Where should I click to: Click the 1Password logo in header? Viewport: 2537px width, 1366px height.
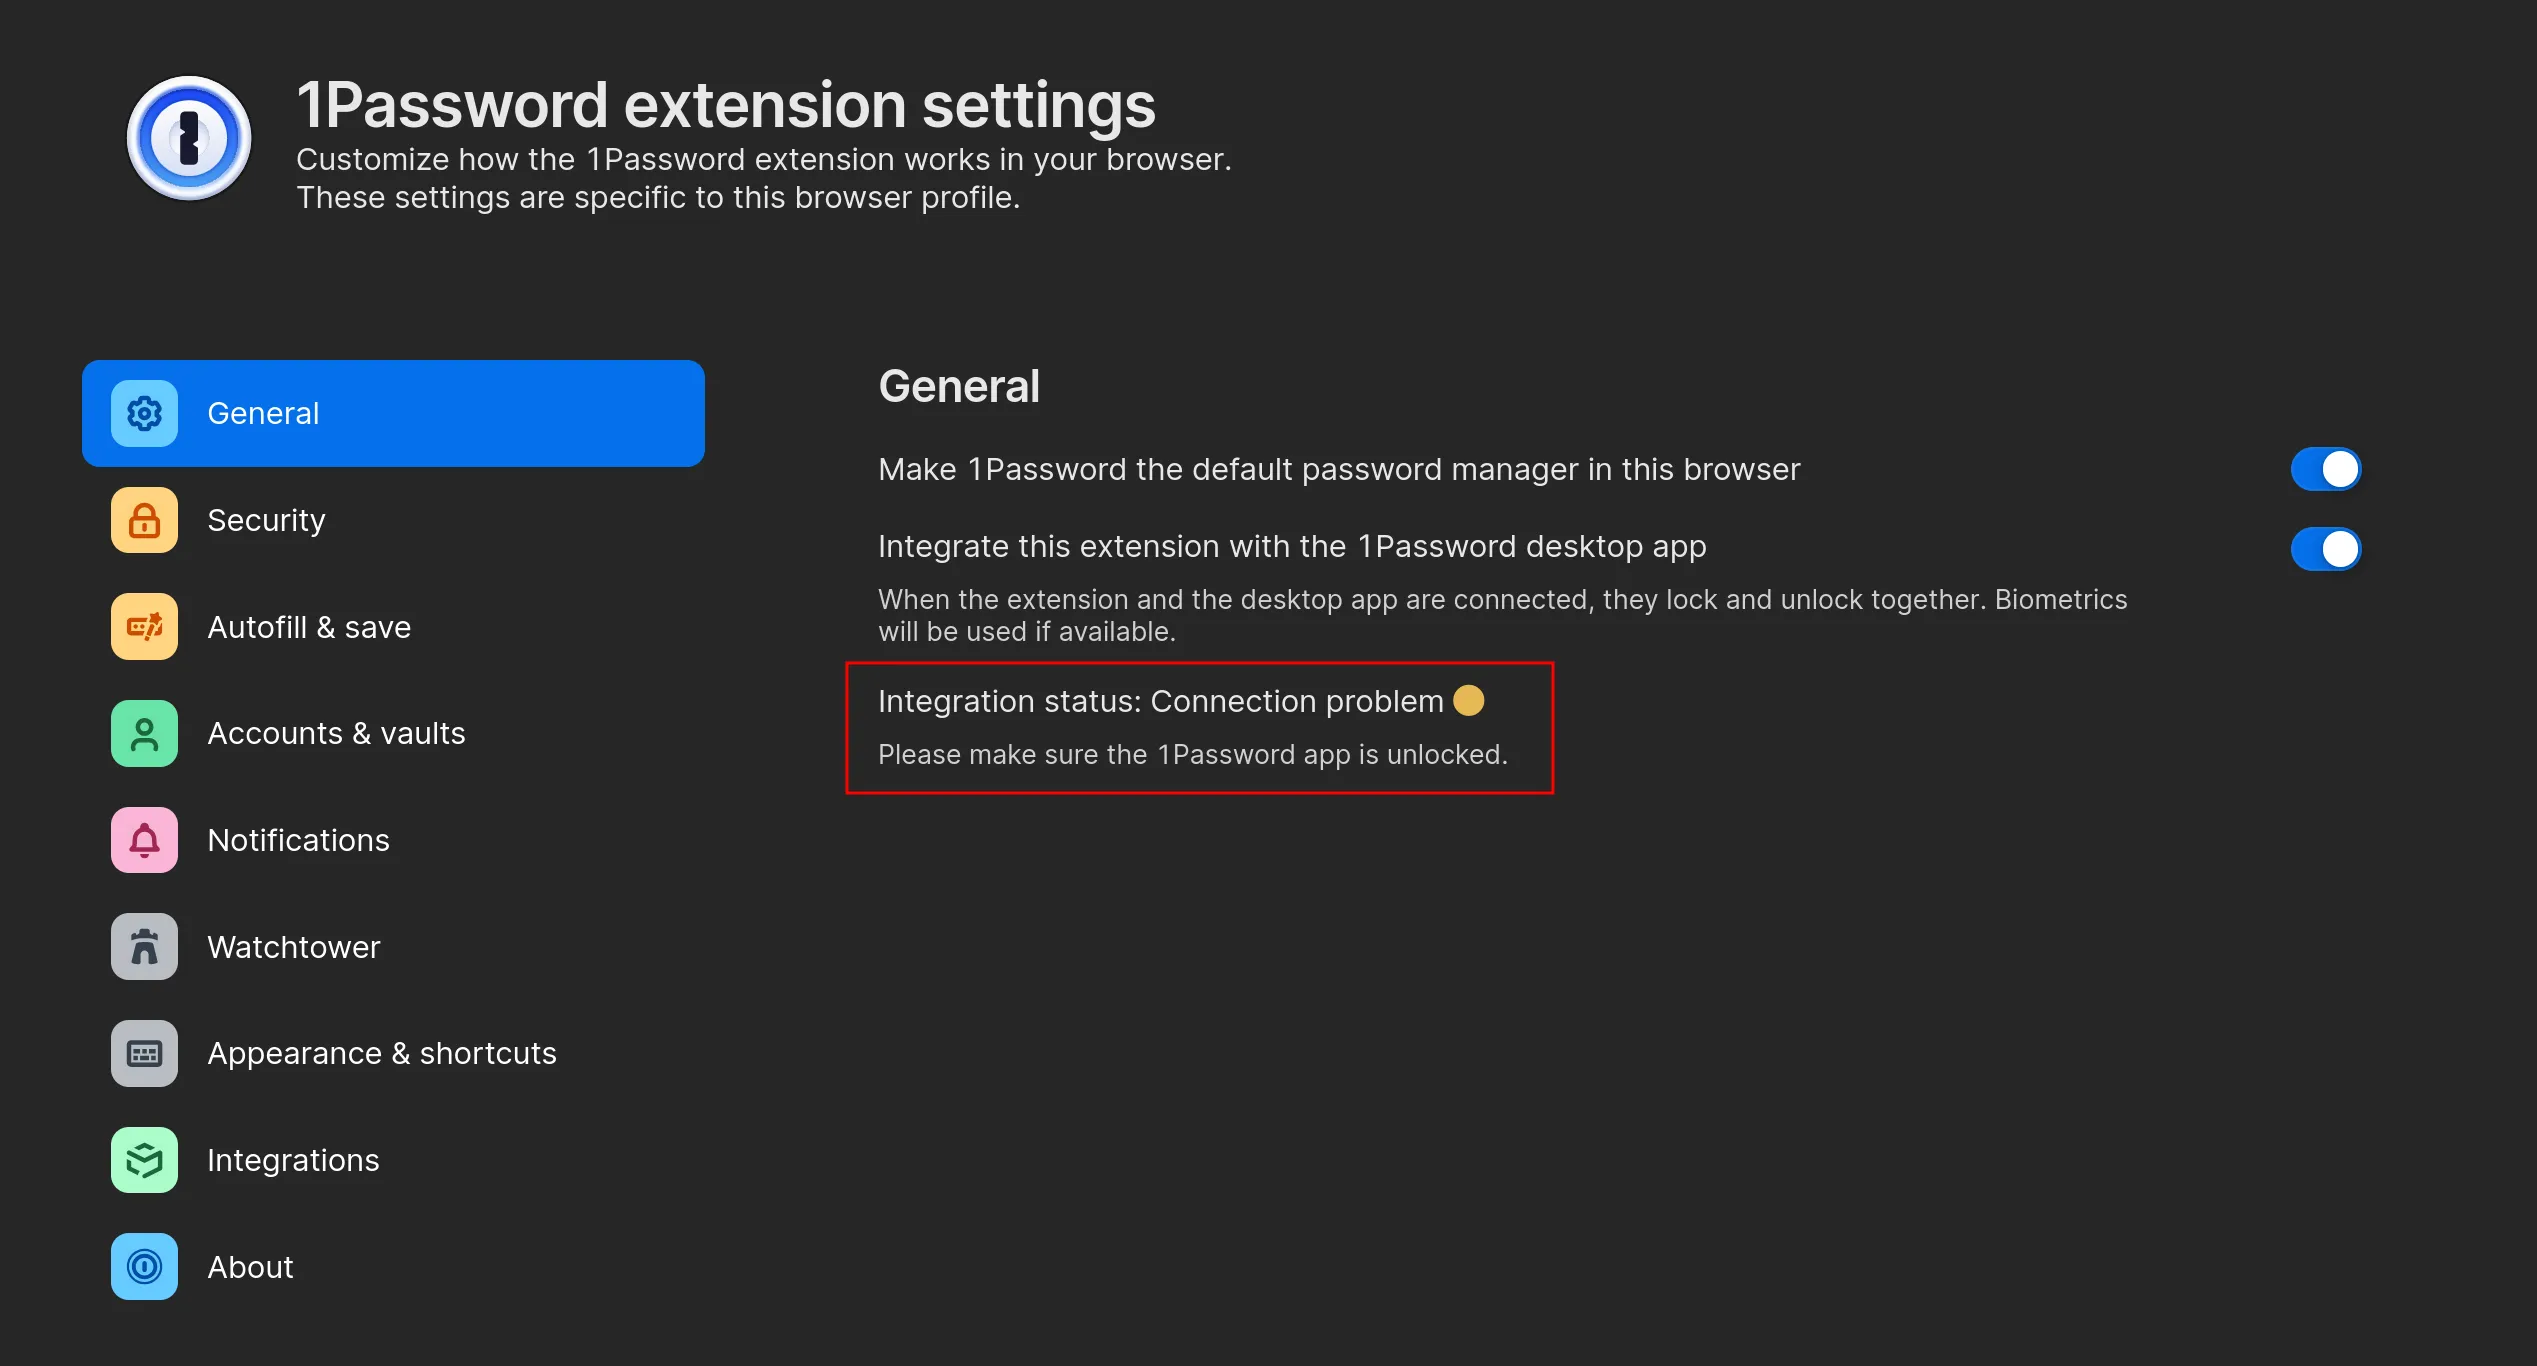point(189,138)
